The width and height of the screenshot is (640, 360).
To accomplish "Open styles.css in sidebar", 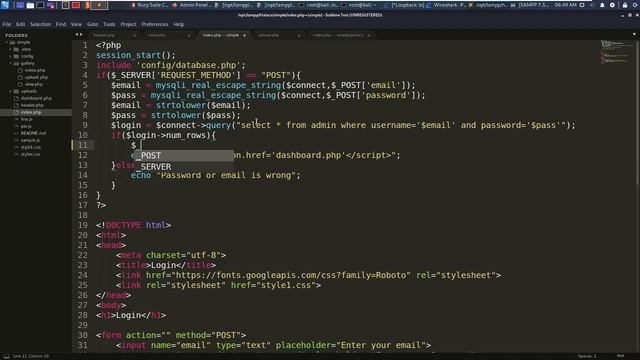I will tap(30, 154).
